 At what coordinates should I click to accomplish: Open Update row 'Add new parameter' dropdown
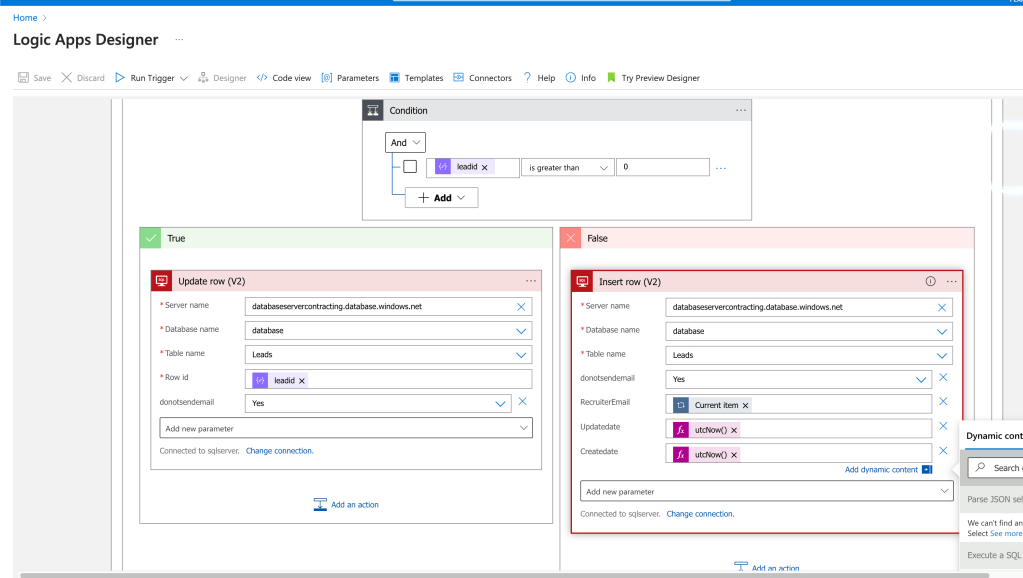coord(346,429)
